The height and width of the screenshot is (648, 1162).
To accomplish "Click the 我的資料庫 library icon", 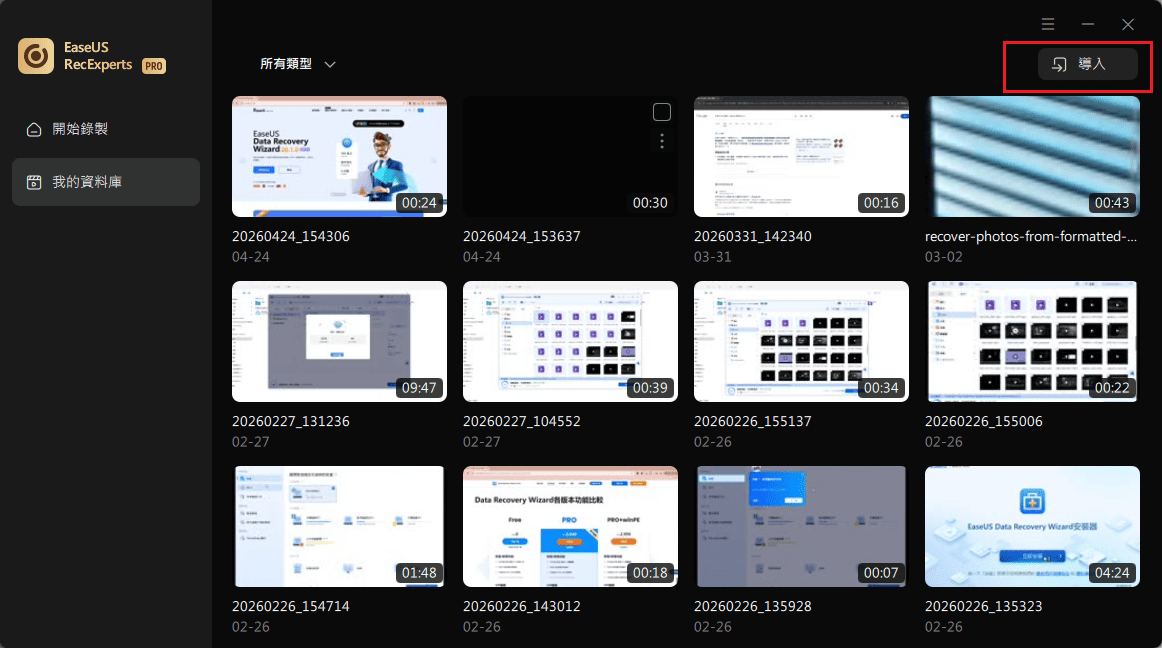I will point(34,182).
